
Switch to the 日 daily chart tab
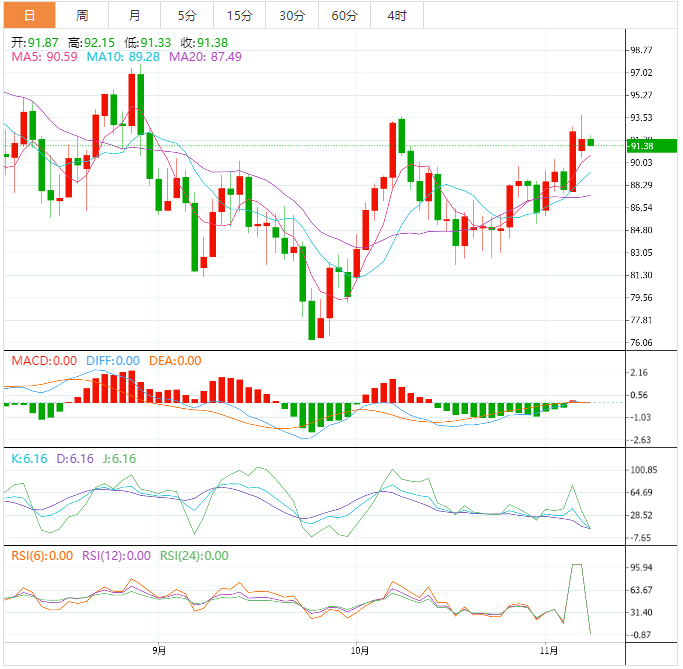point(28,15)
